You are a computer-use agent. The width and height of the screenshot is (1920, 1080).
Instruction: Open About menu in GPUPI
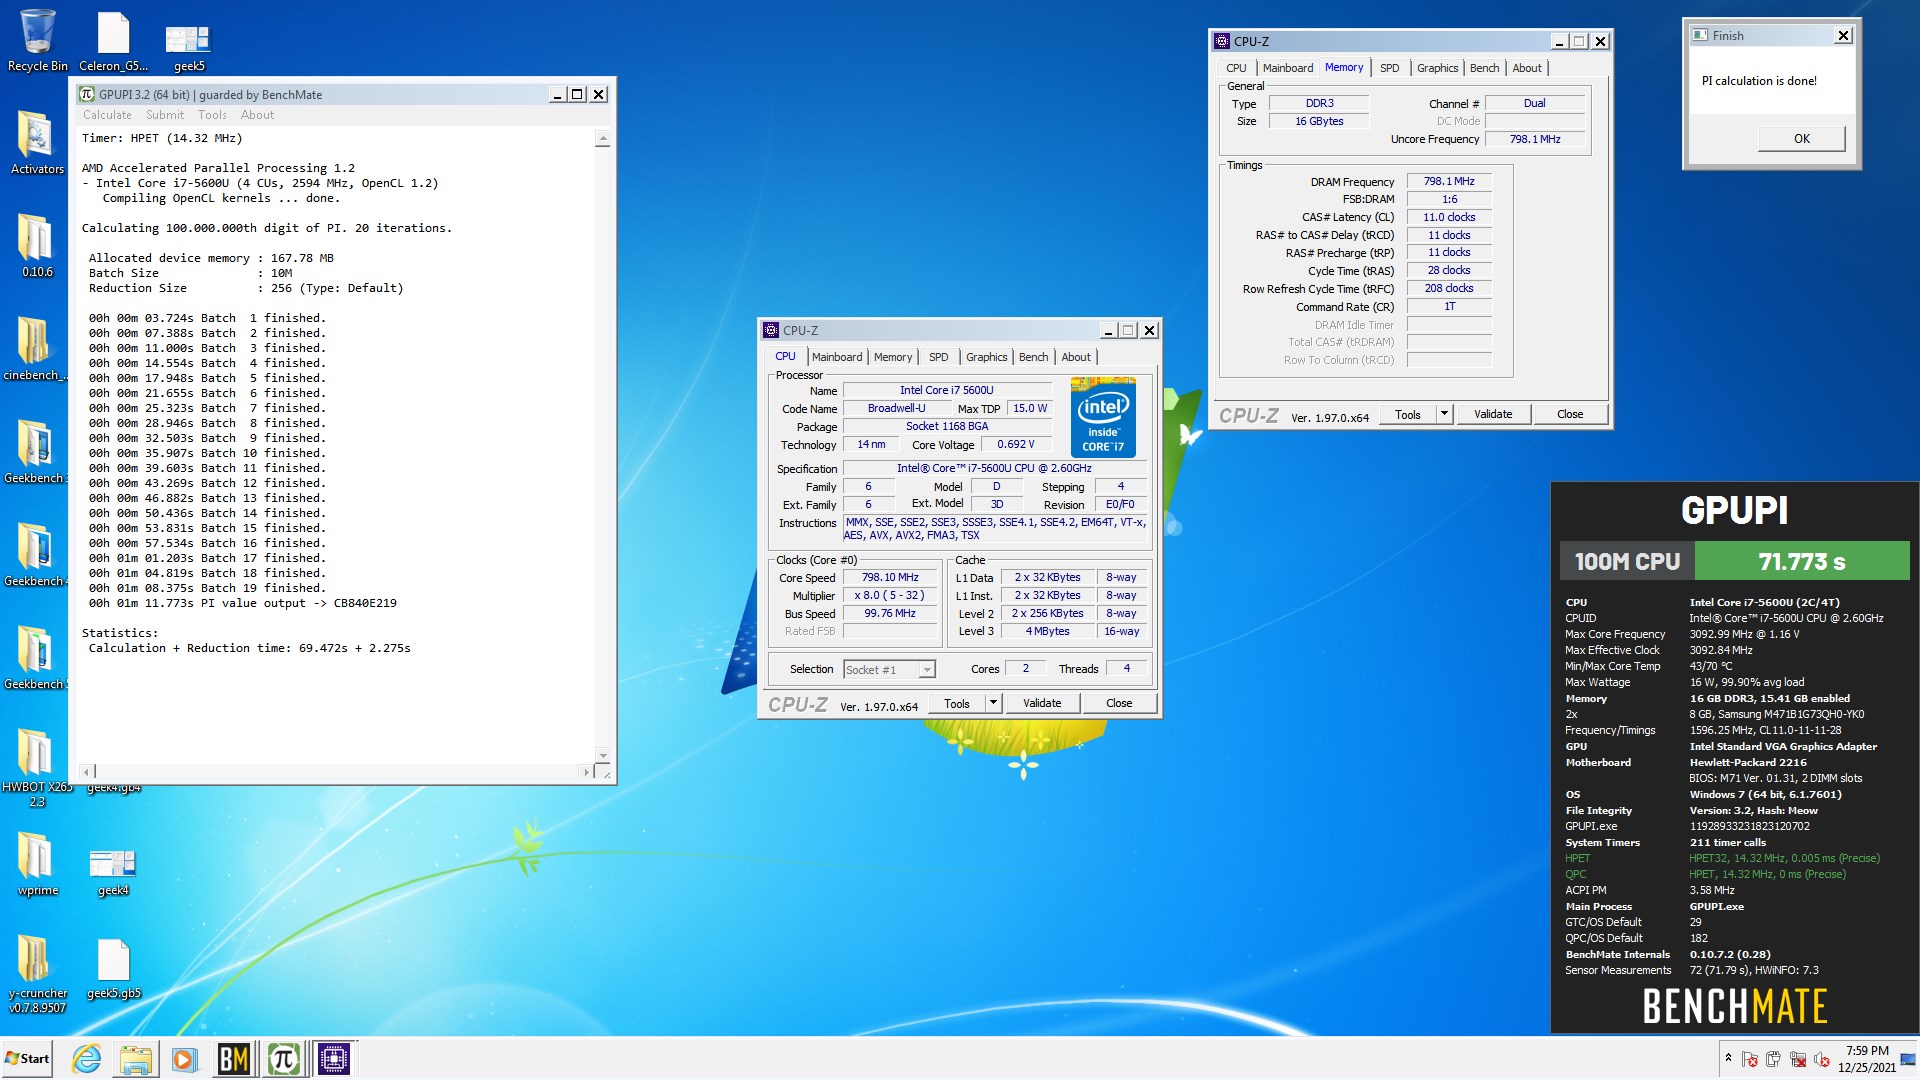[x=257, y=115]
